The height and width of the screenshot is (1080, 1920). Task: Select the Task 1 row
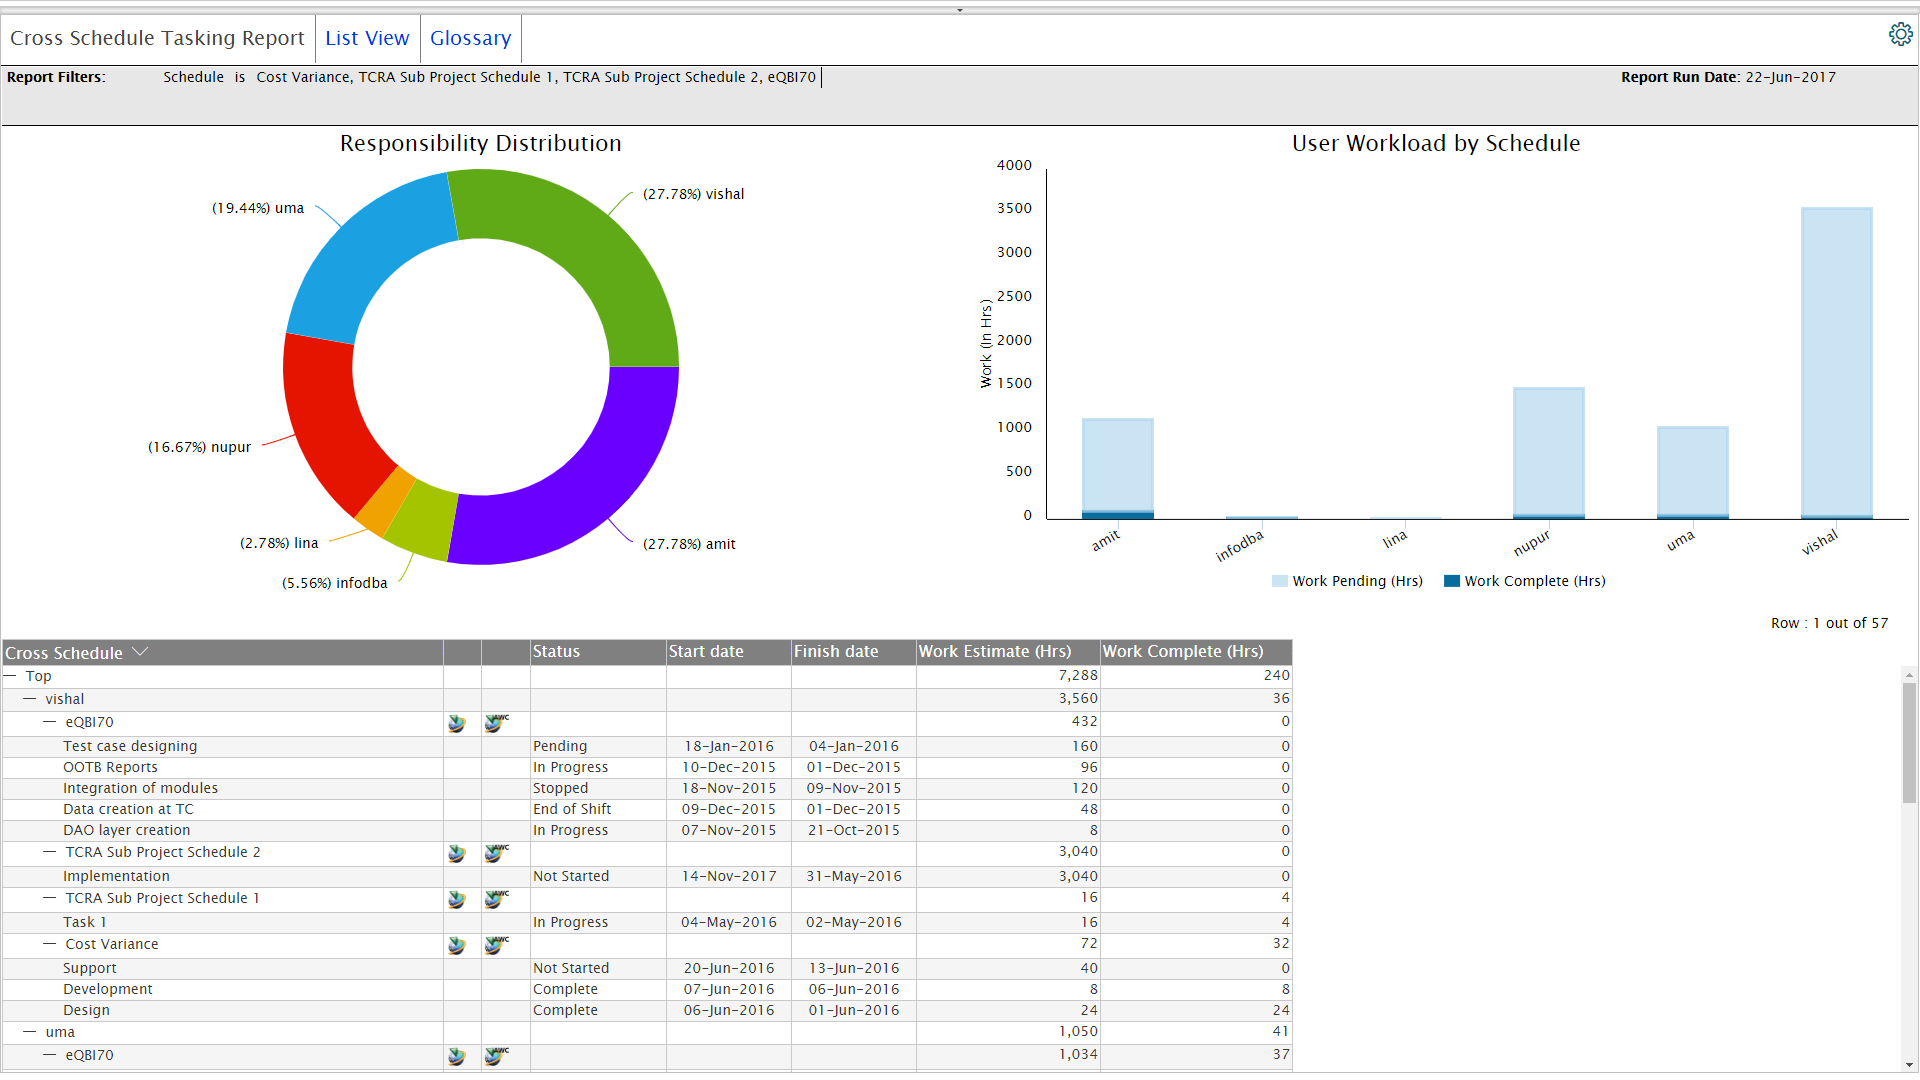647,922
